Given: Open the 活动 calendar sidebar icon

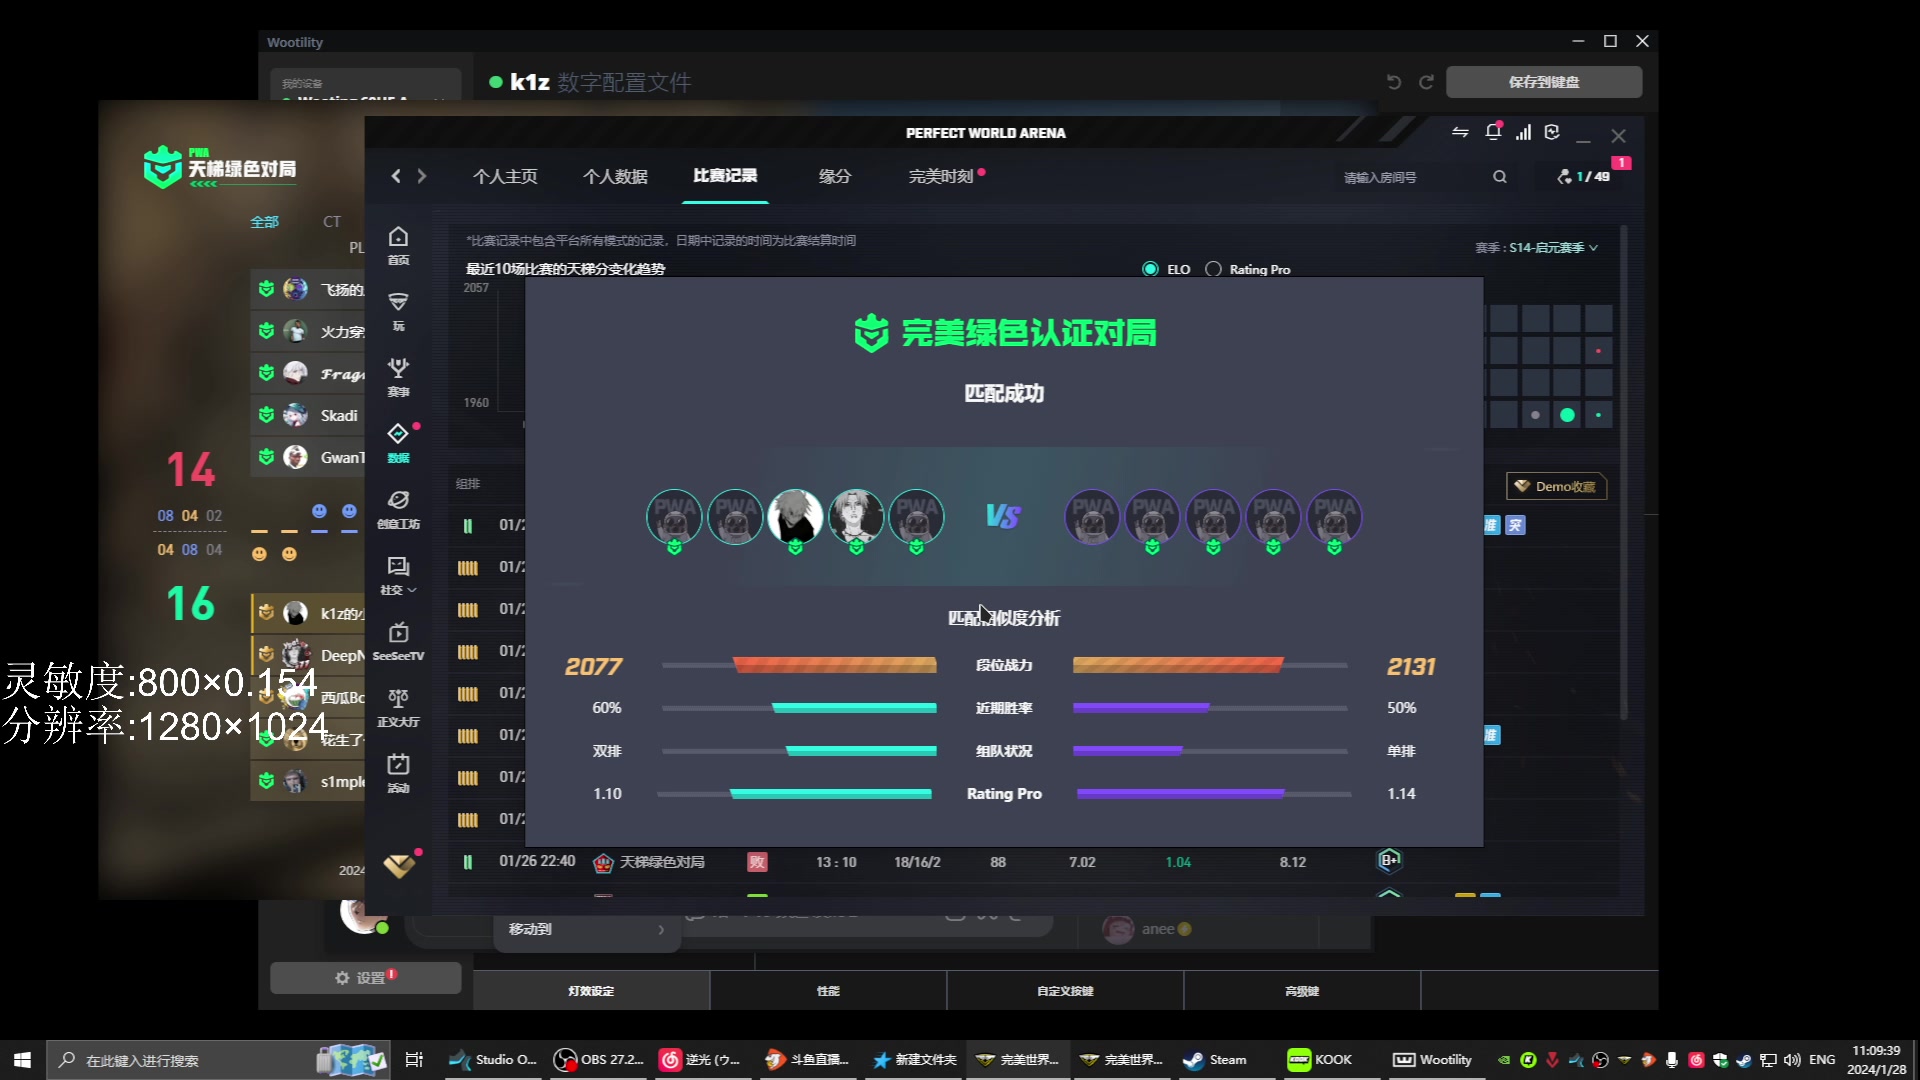Looking at the screenshot, I should click(398, 773).
